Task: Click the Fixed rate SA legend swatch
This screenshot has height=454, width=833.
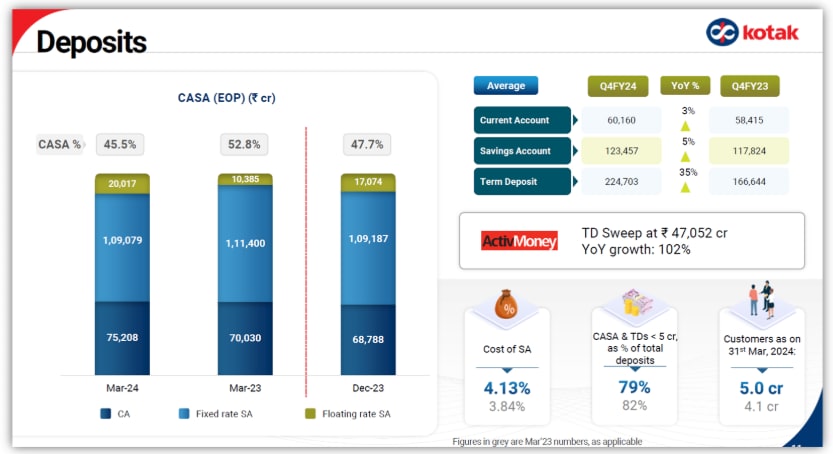Action: (x=186, y=413)
